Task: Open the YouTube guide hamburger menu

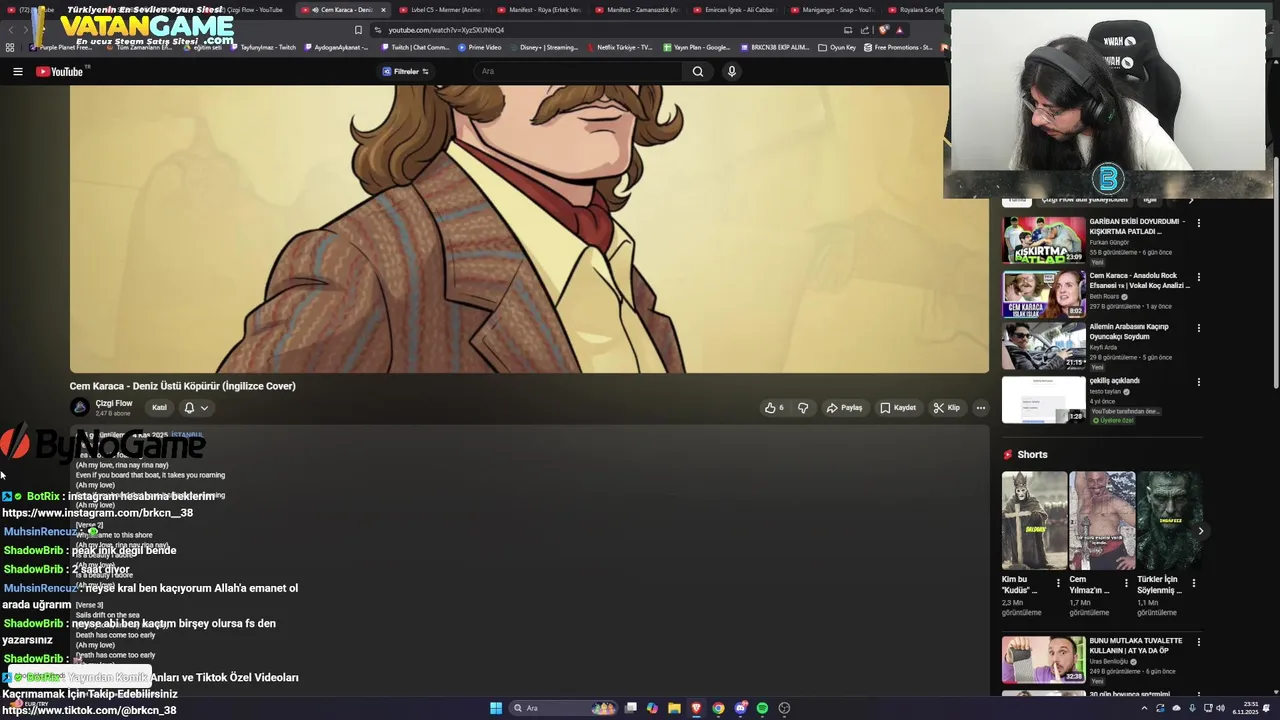Action: tap(17, 71)
